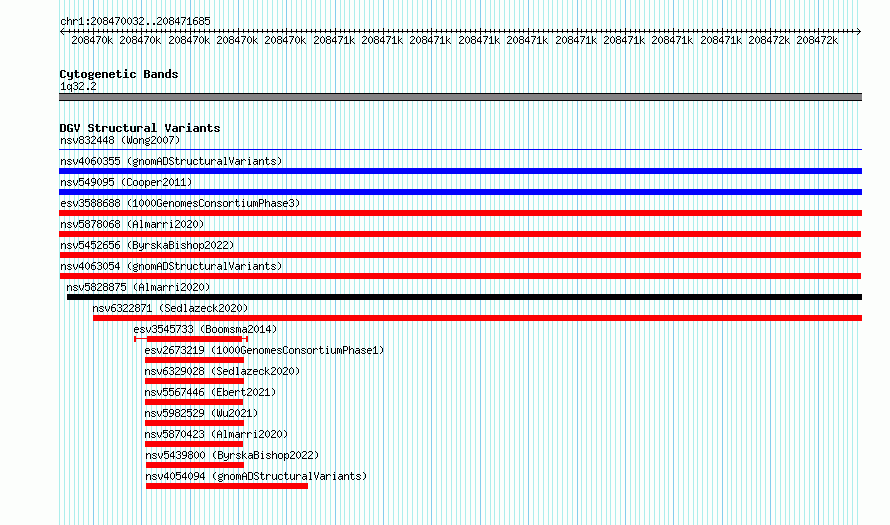Click the red bar under nsv5878068

click(x=460, y=234)
